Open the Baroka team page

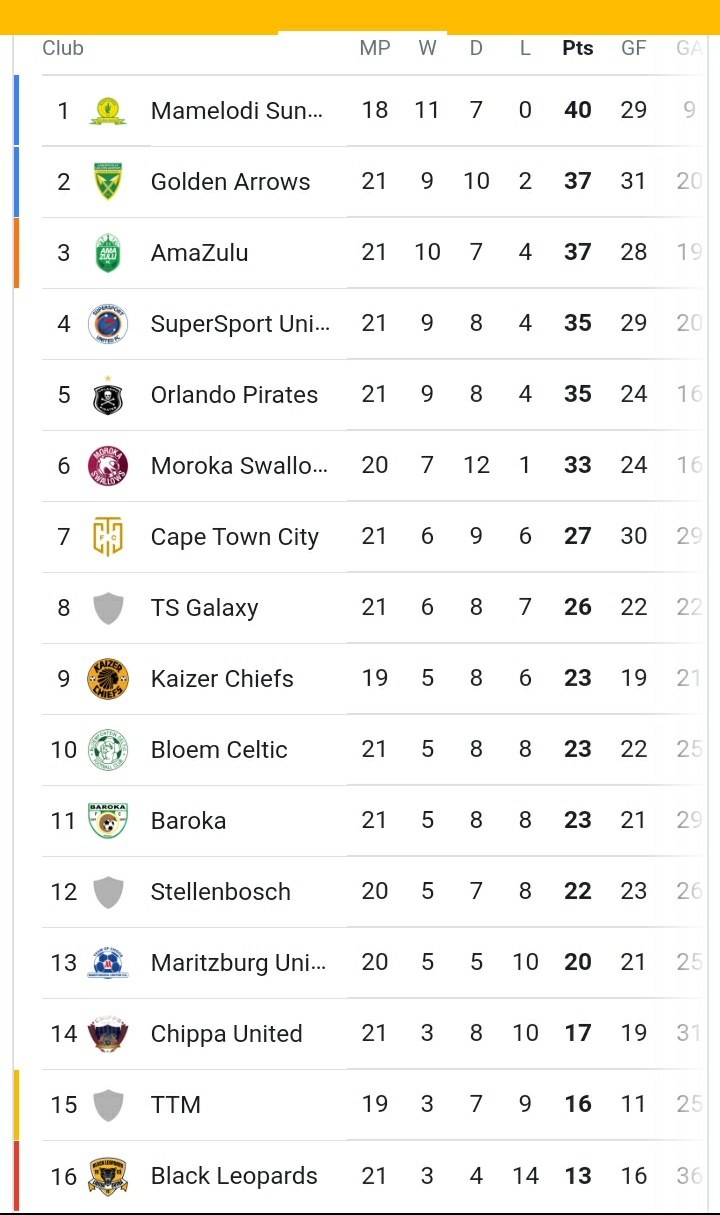click(x=188, y=821)
